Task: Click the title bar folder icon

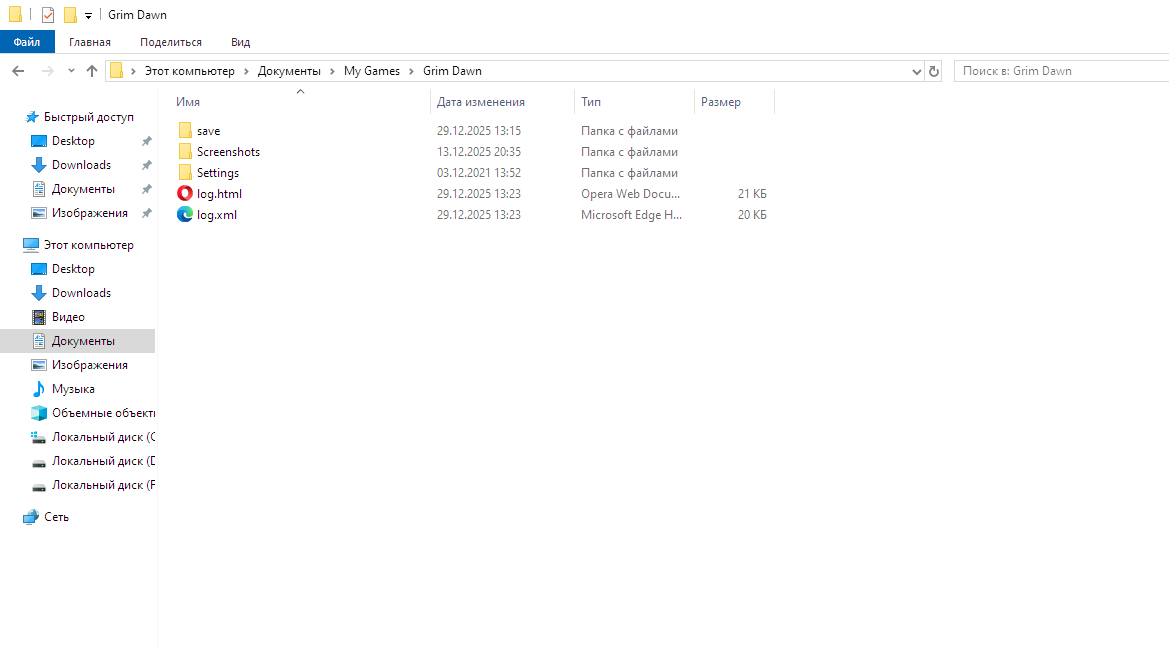Action: click(x=15, y=14)
